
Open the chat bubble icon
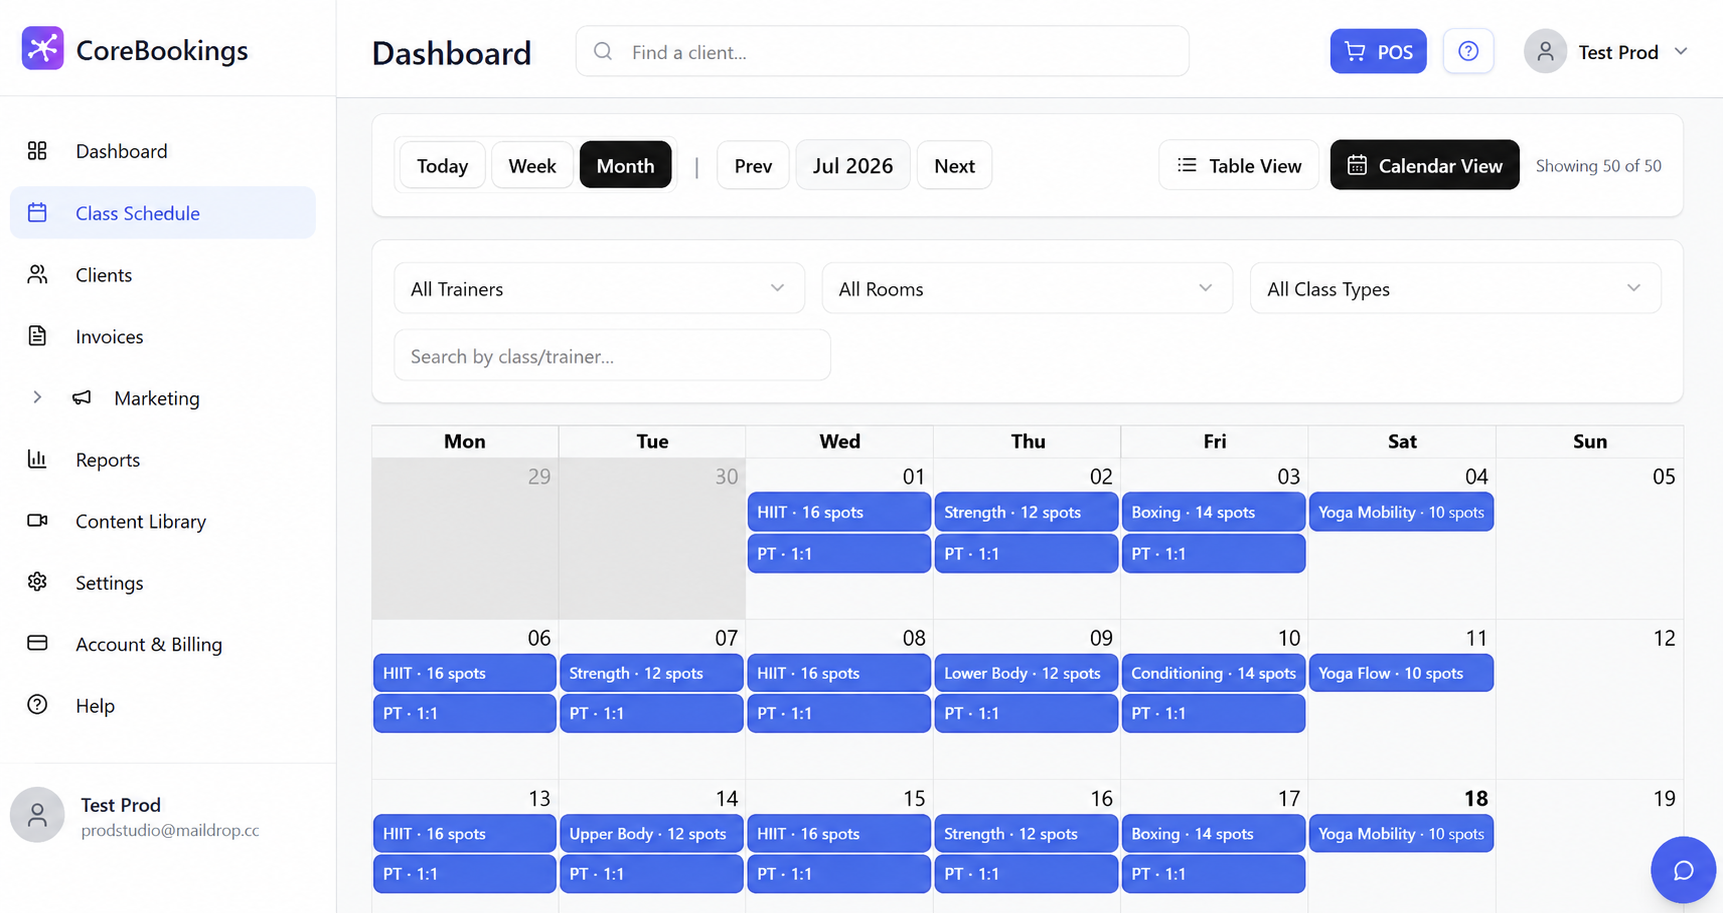pos(1683,869)
